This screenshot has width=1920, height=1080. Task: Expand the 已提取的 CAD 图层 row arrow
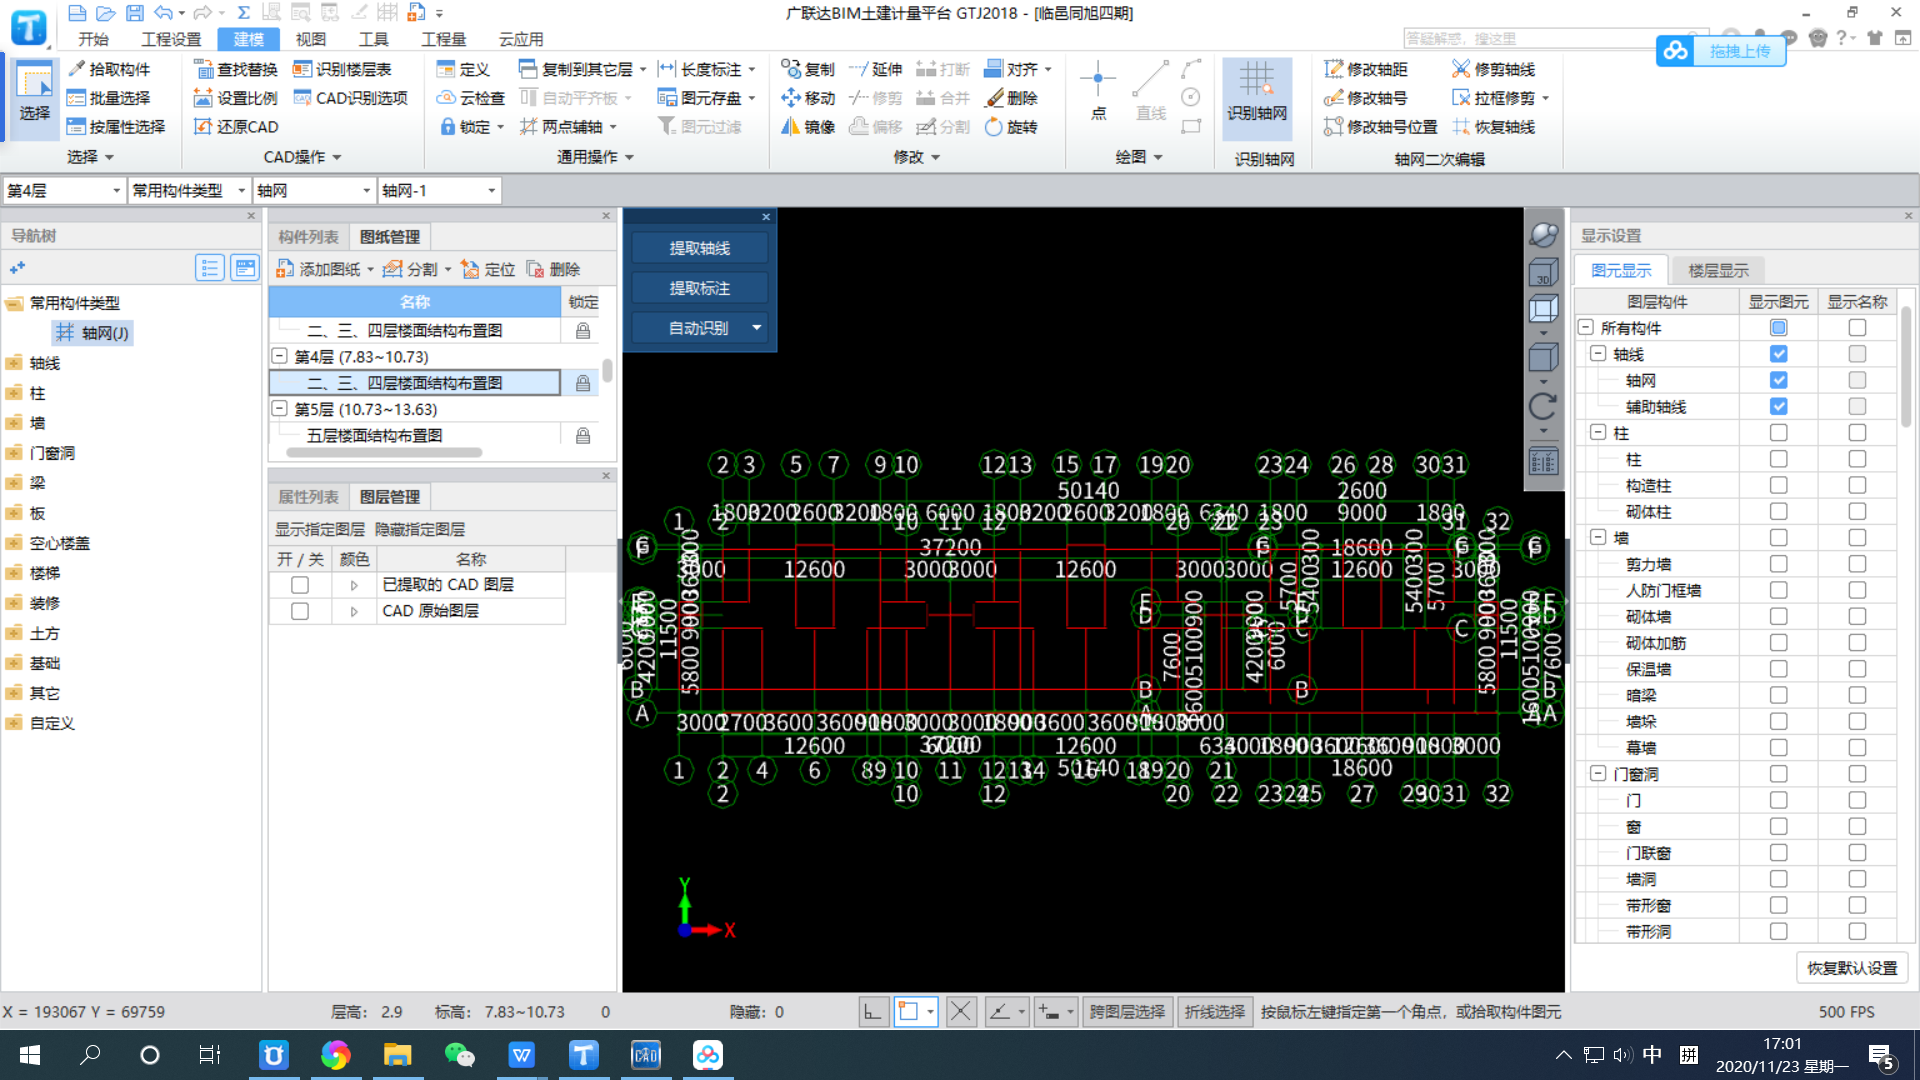[x=354, y=585]
